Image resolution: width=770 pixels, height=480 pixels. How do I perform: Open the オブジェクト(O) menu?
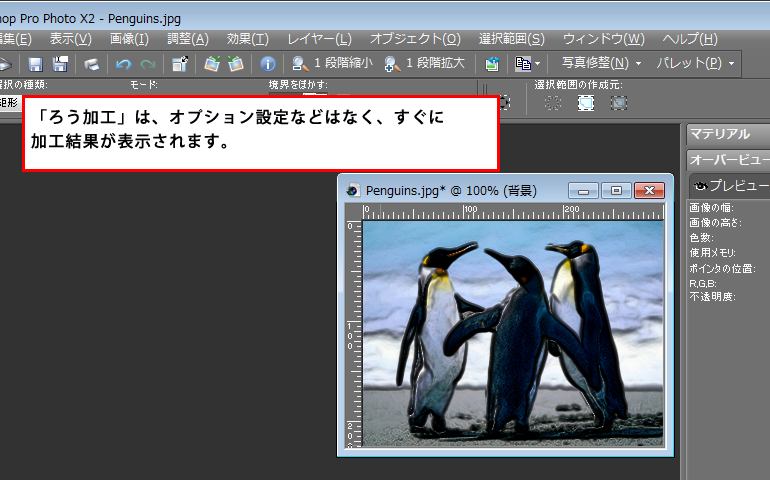point(415,39)
